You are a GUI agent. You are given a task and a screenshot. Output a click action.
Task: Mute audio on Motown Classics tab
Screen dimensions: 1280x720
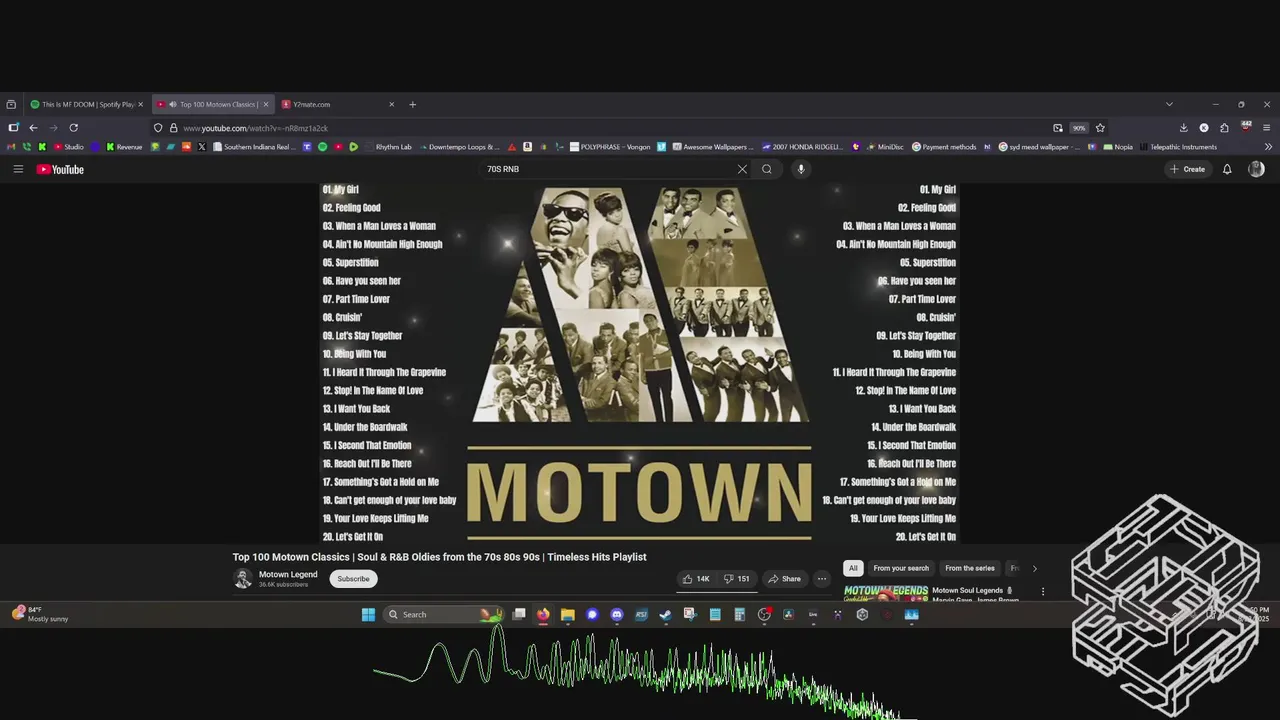point(173,104)
